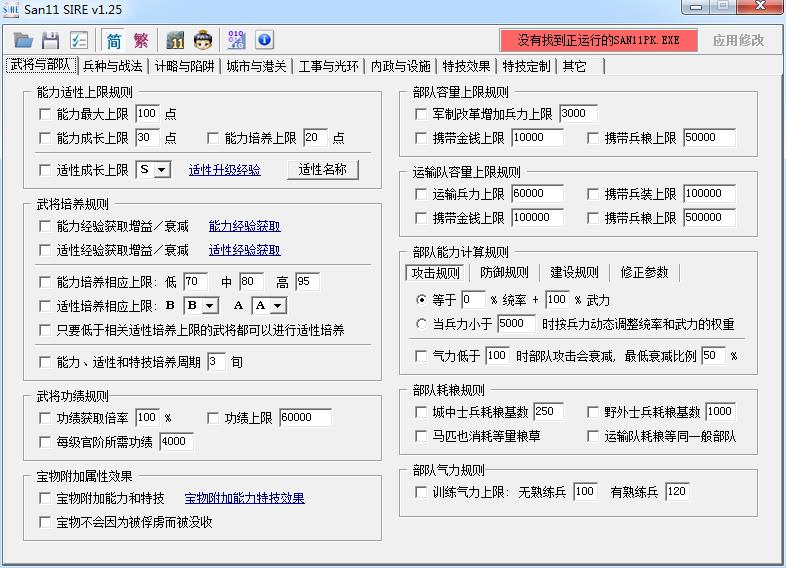786x568 pixels.
Task: Open the 能力经验获取 link
Action: coord(245,226)
